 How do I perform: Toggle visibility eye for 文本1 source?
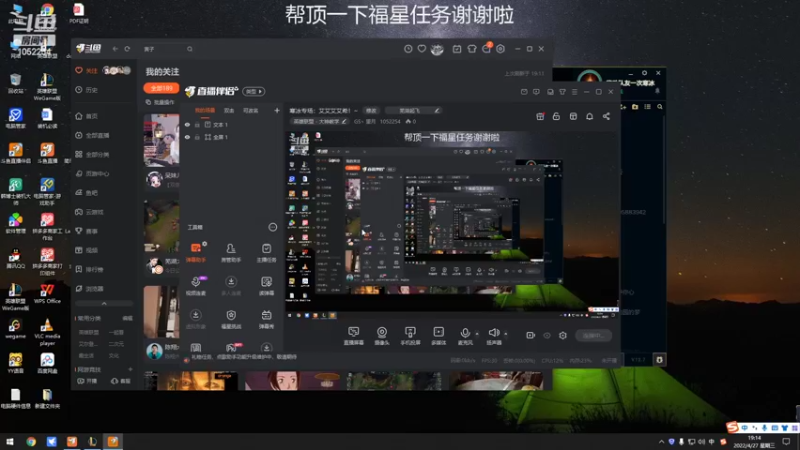coord(187,124)
